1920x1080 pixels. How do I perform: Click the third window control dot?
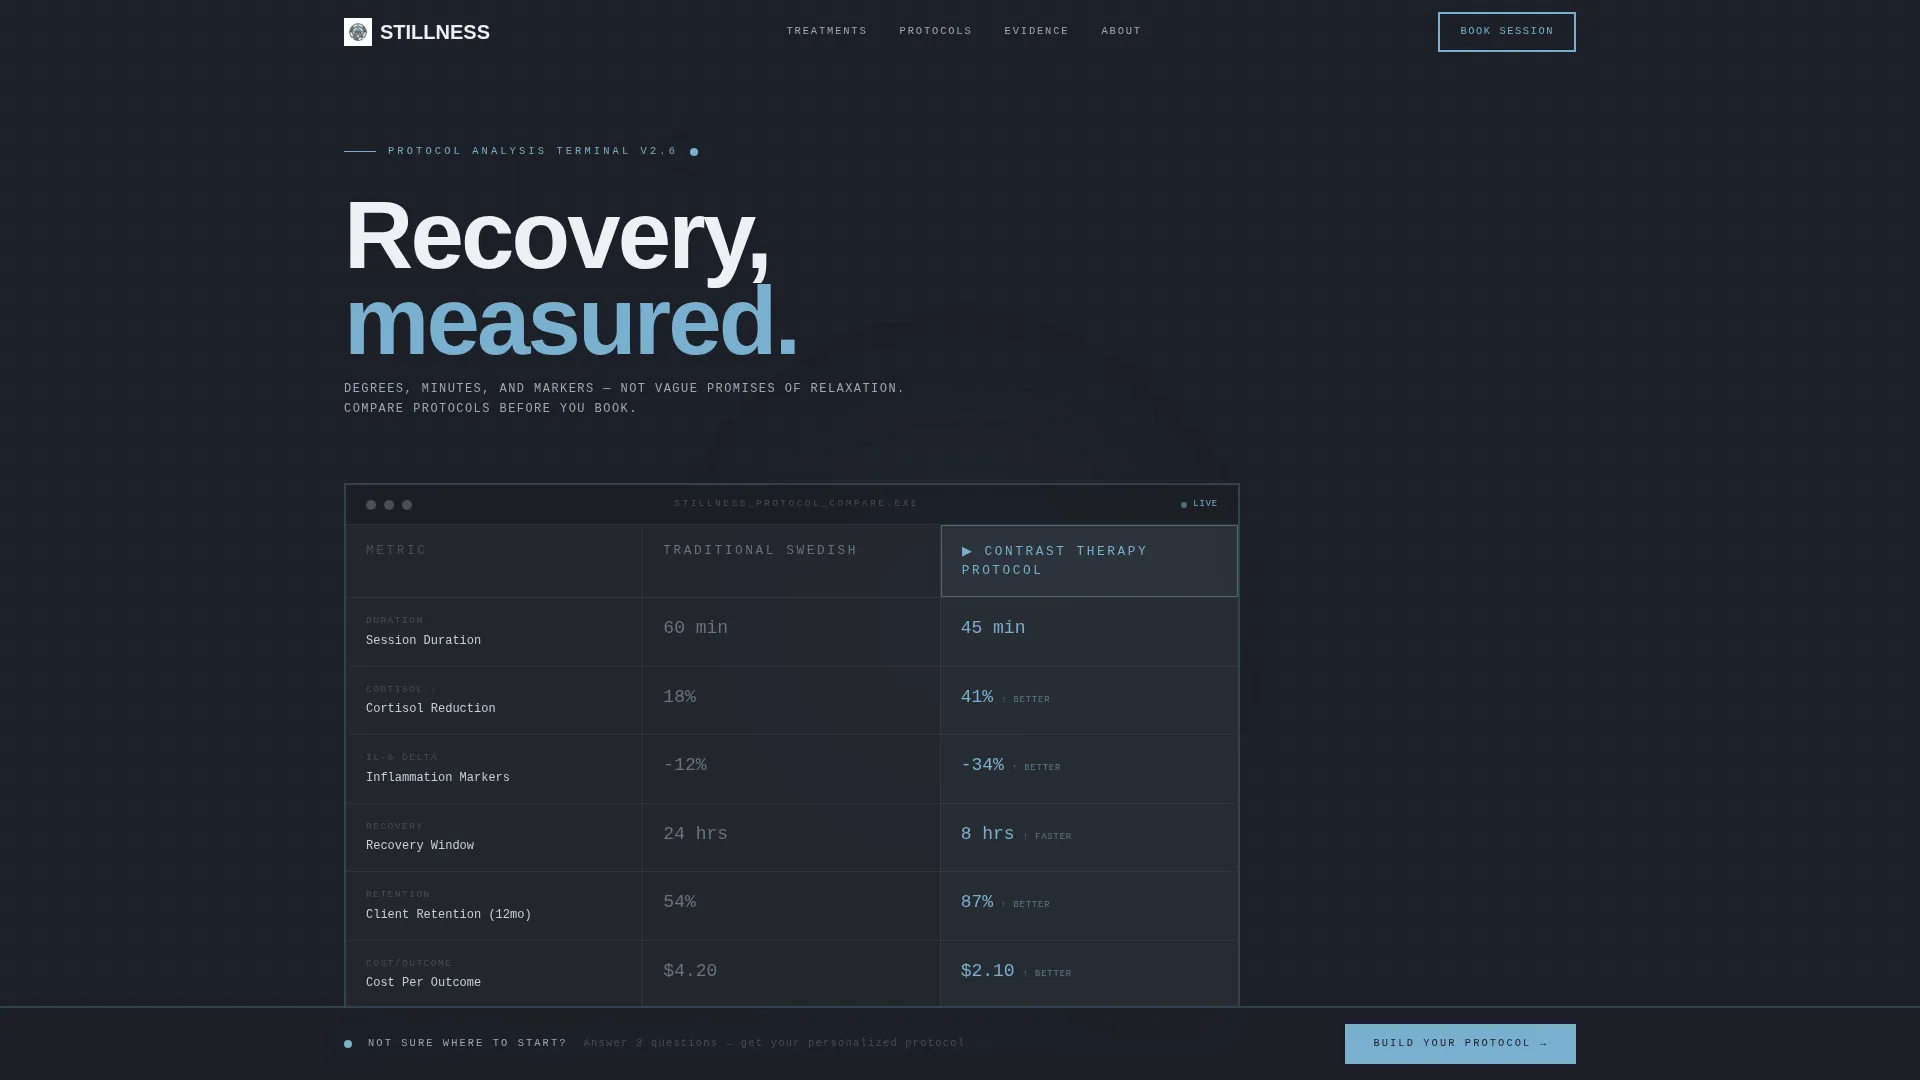(407, 505)
